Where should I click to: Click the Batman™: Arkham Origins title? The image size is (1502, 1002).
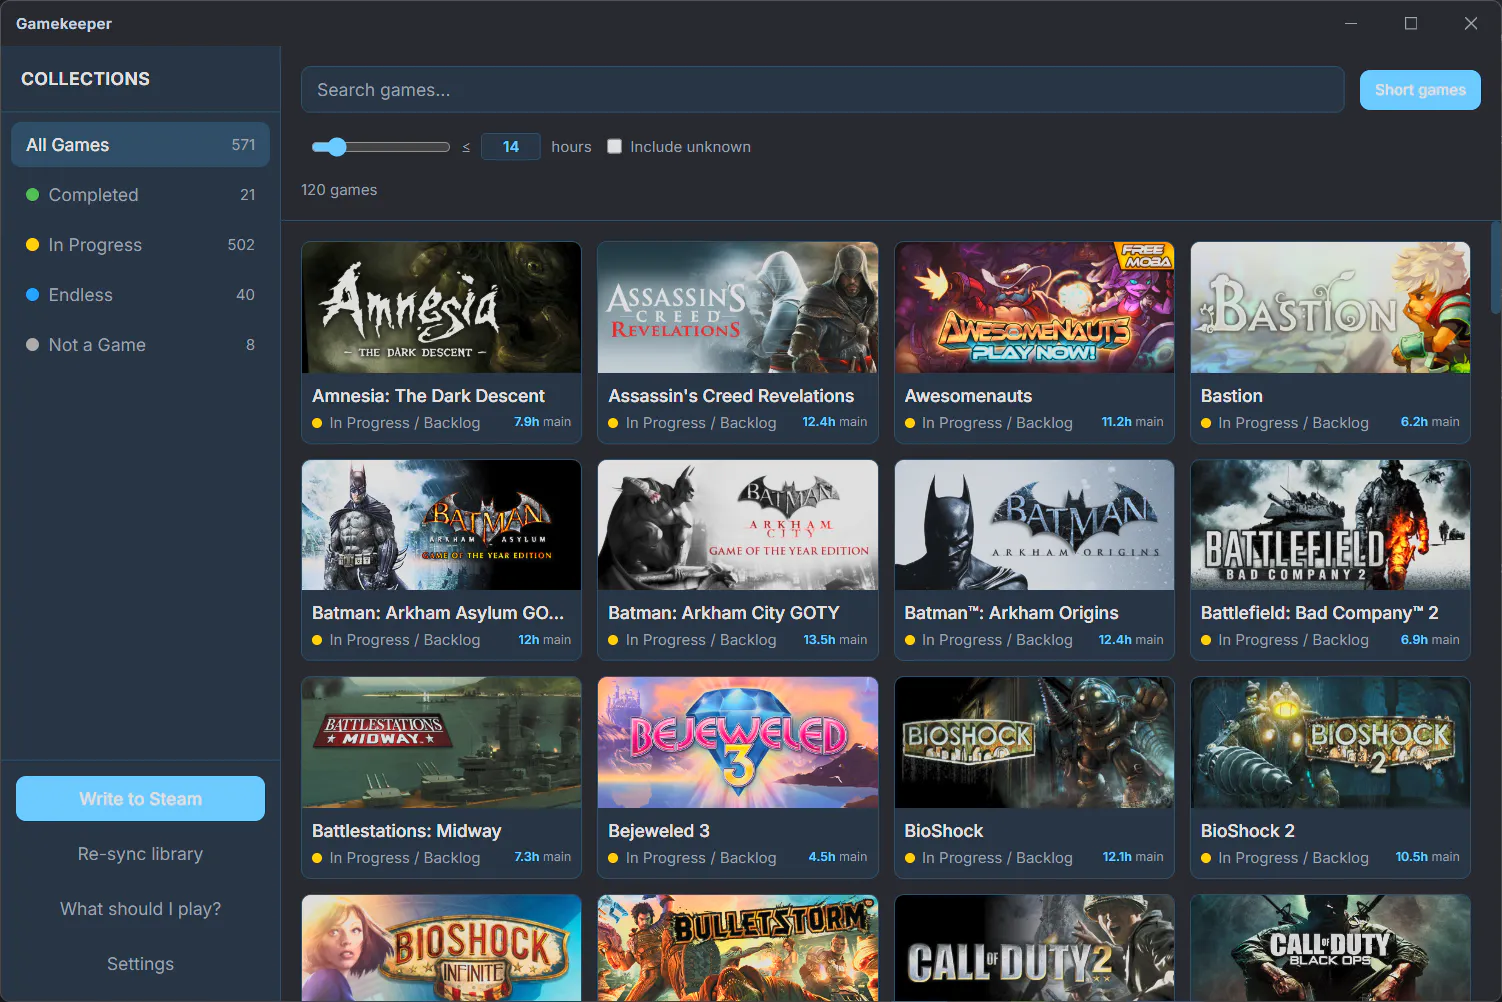point(1011,613)
